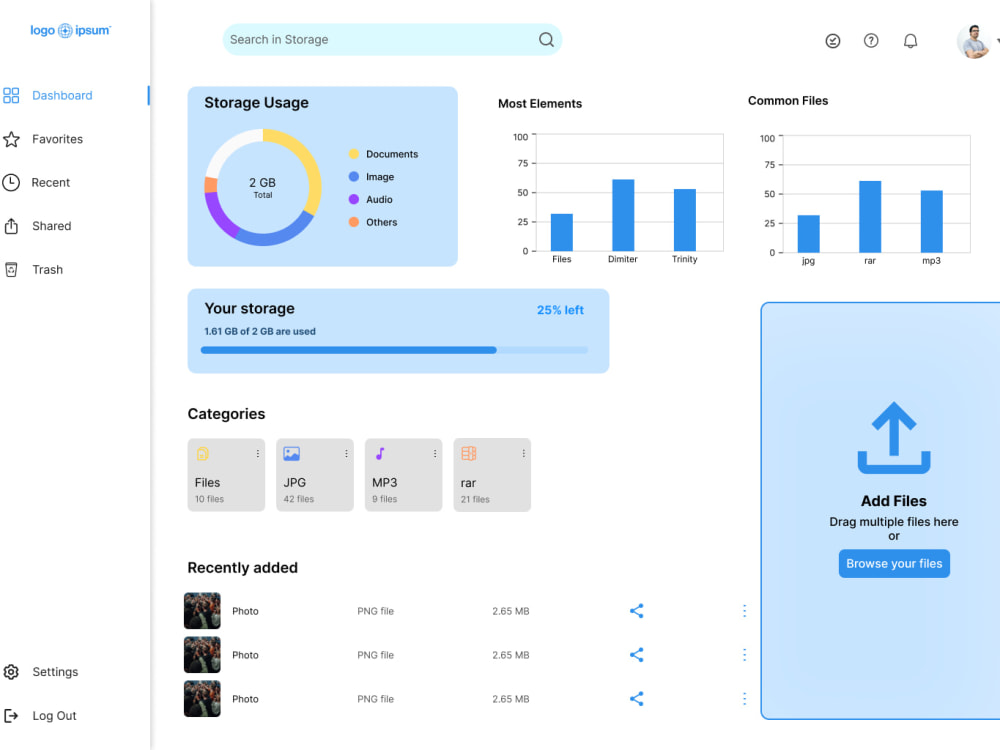Click the rar bar in Common Files
The height and width of the screenshot is (750, 1000).
870,217
